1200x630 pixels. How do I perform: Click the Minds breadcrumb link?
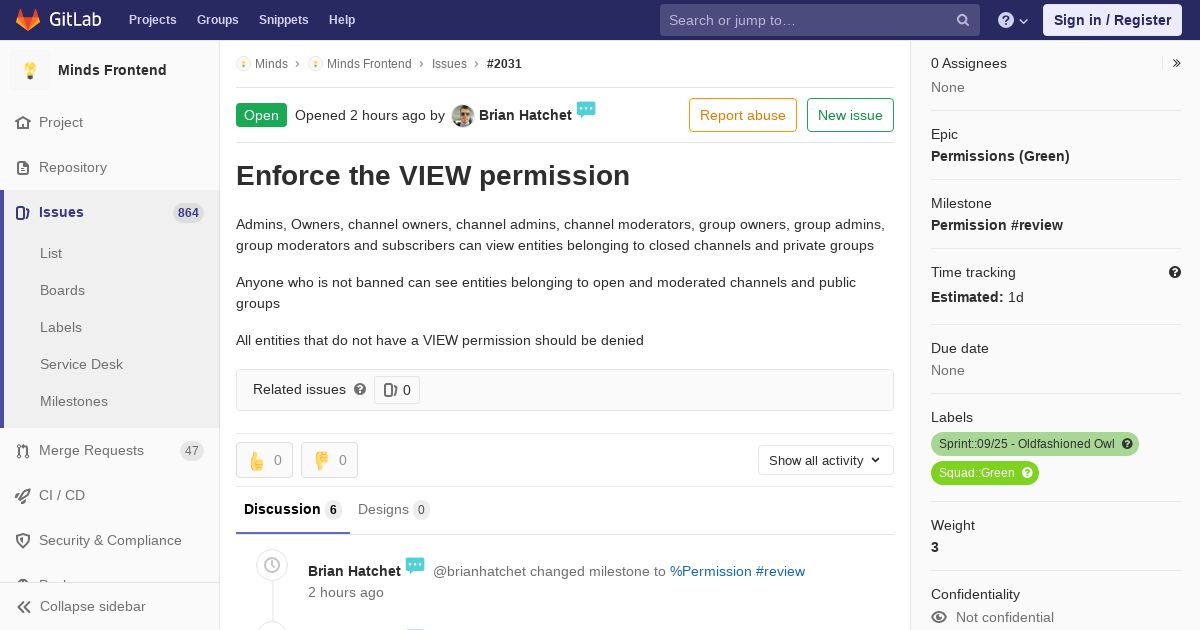271,64
